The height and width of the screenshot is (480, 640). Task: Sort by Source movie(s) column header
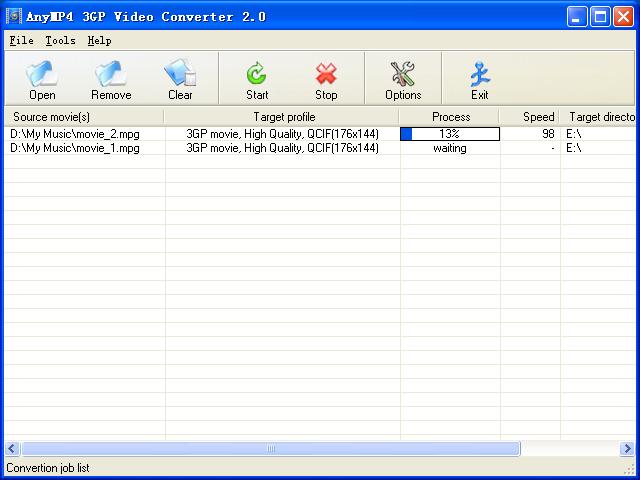(x=84, y=117)
